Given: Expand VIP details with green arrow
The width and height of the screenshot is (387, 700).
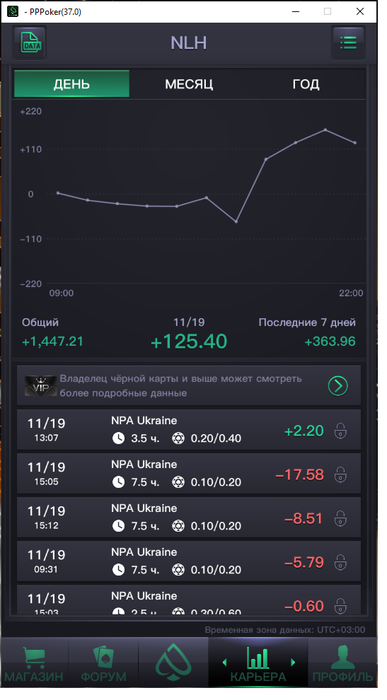Looking at the screenshot, I should pyautogui.click(x=338, y=386).
